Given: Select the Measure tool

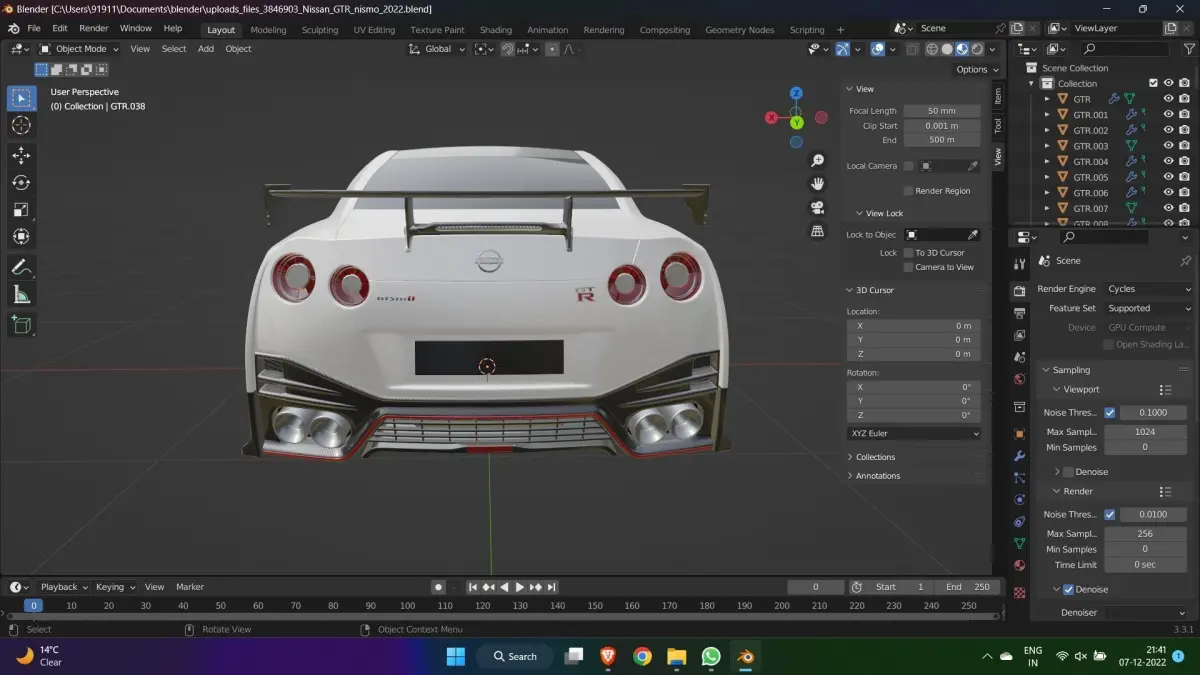Looking at the screenshot, I should click(21, 294).
